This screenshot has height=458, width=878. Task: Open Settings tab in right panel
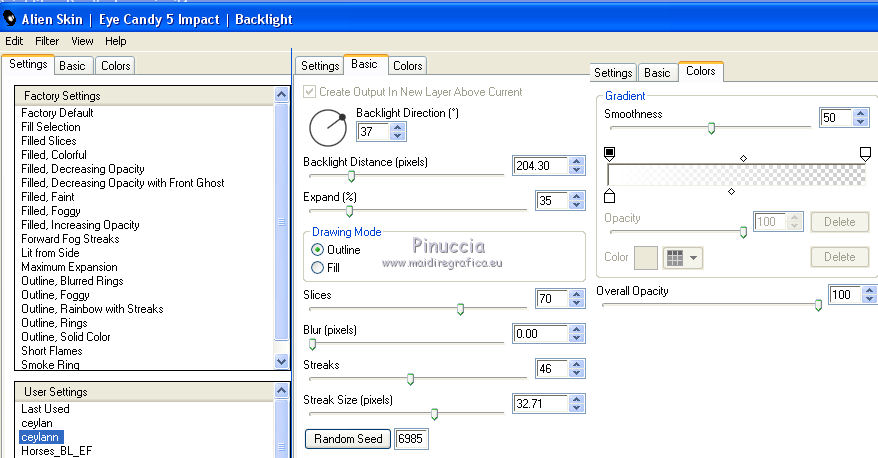tap(613, 73)
